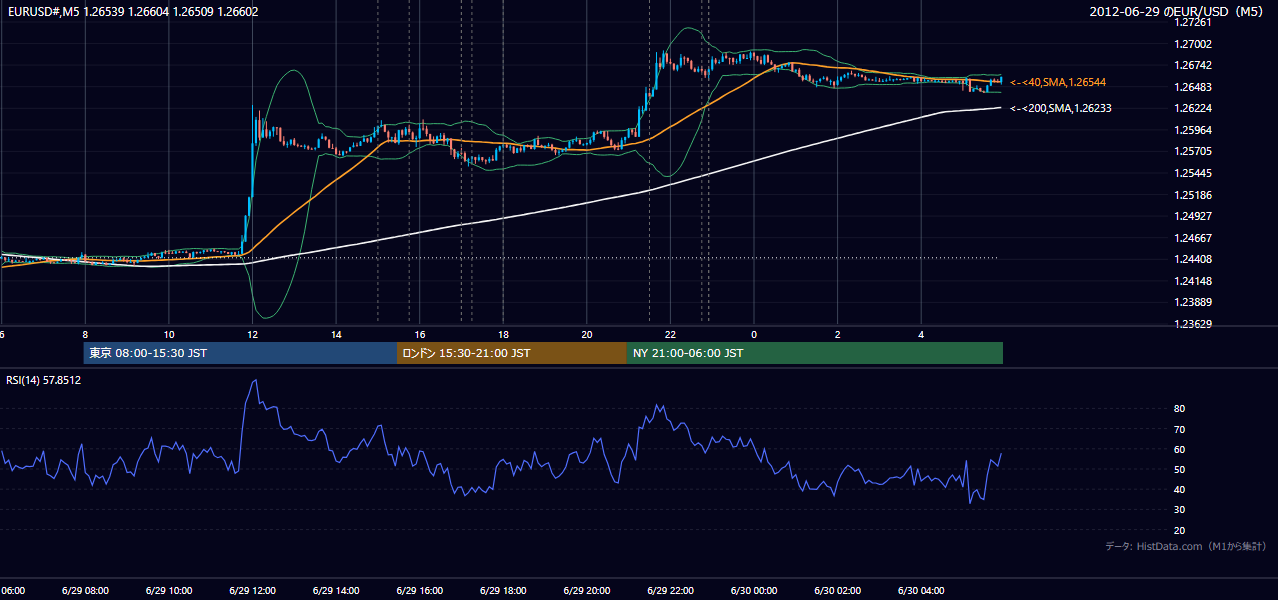Click RSI scale value 80
The width and height of the screenshot is (1278, 600).
point(1180,409)
